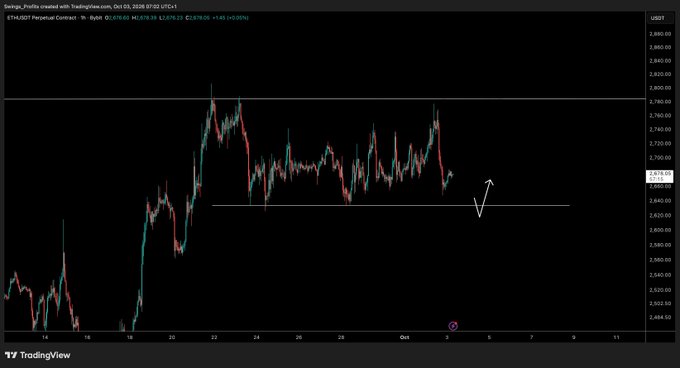Screen dimensions: 680x368
Task: Click the 2,600.00 price axis label
Action: (x=660, y=230)
